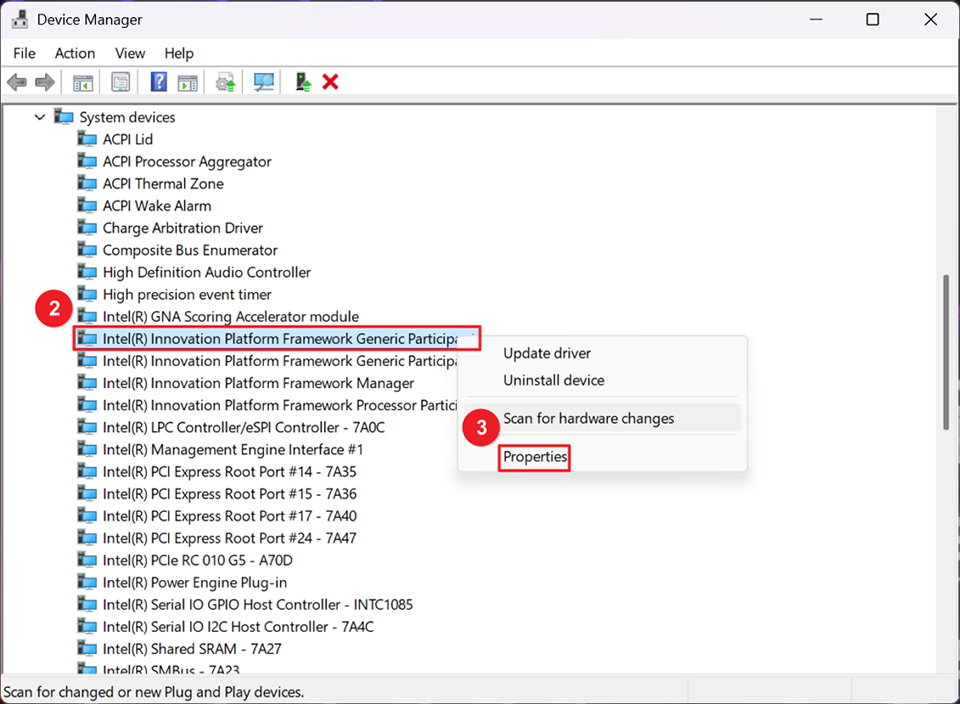Select Intel(R) PCIe RC 010 G5 - A70D
Image resolution: width=960 pixels, height=704 pixels.
197,560
